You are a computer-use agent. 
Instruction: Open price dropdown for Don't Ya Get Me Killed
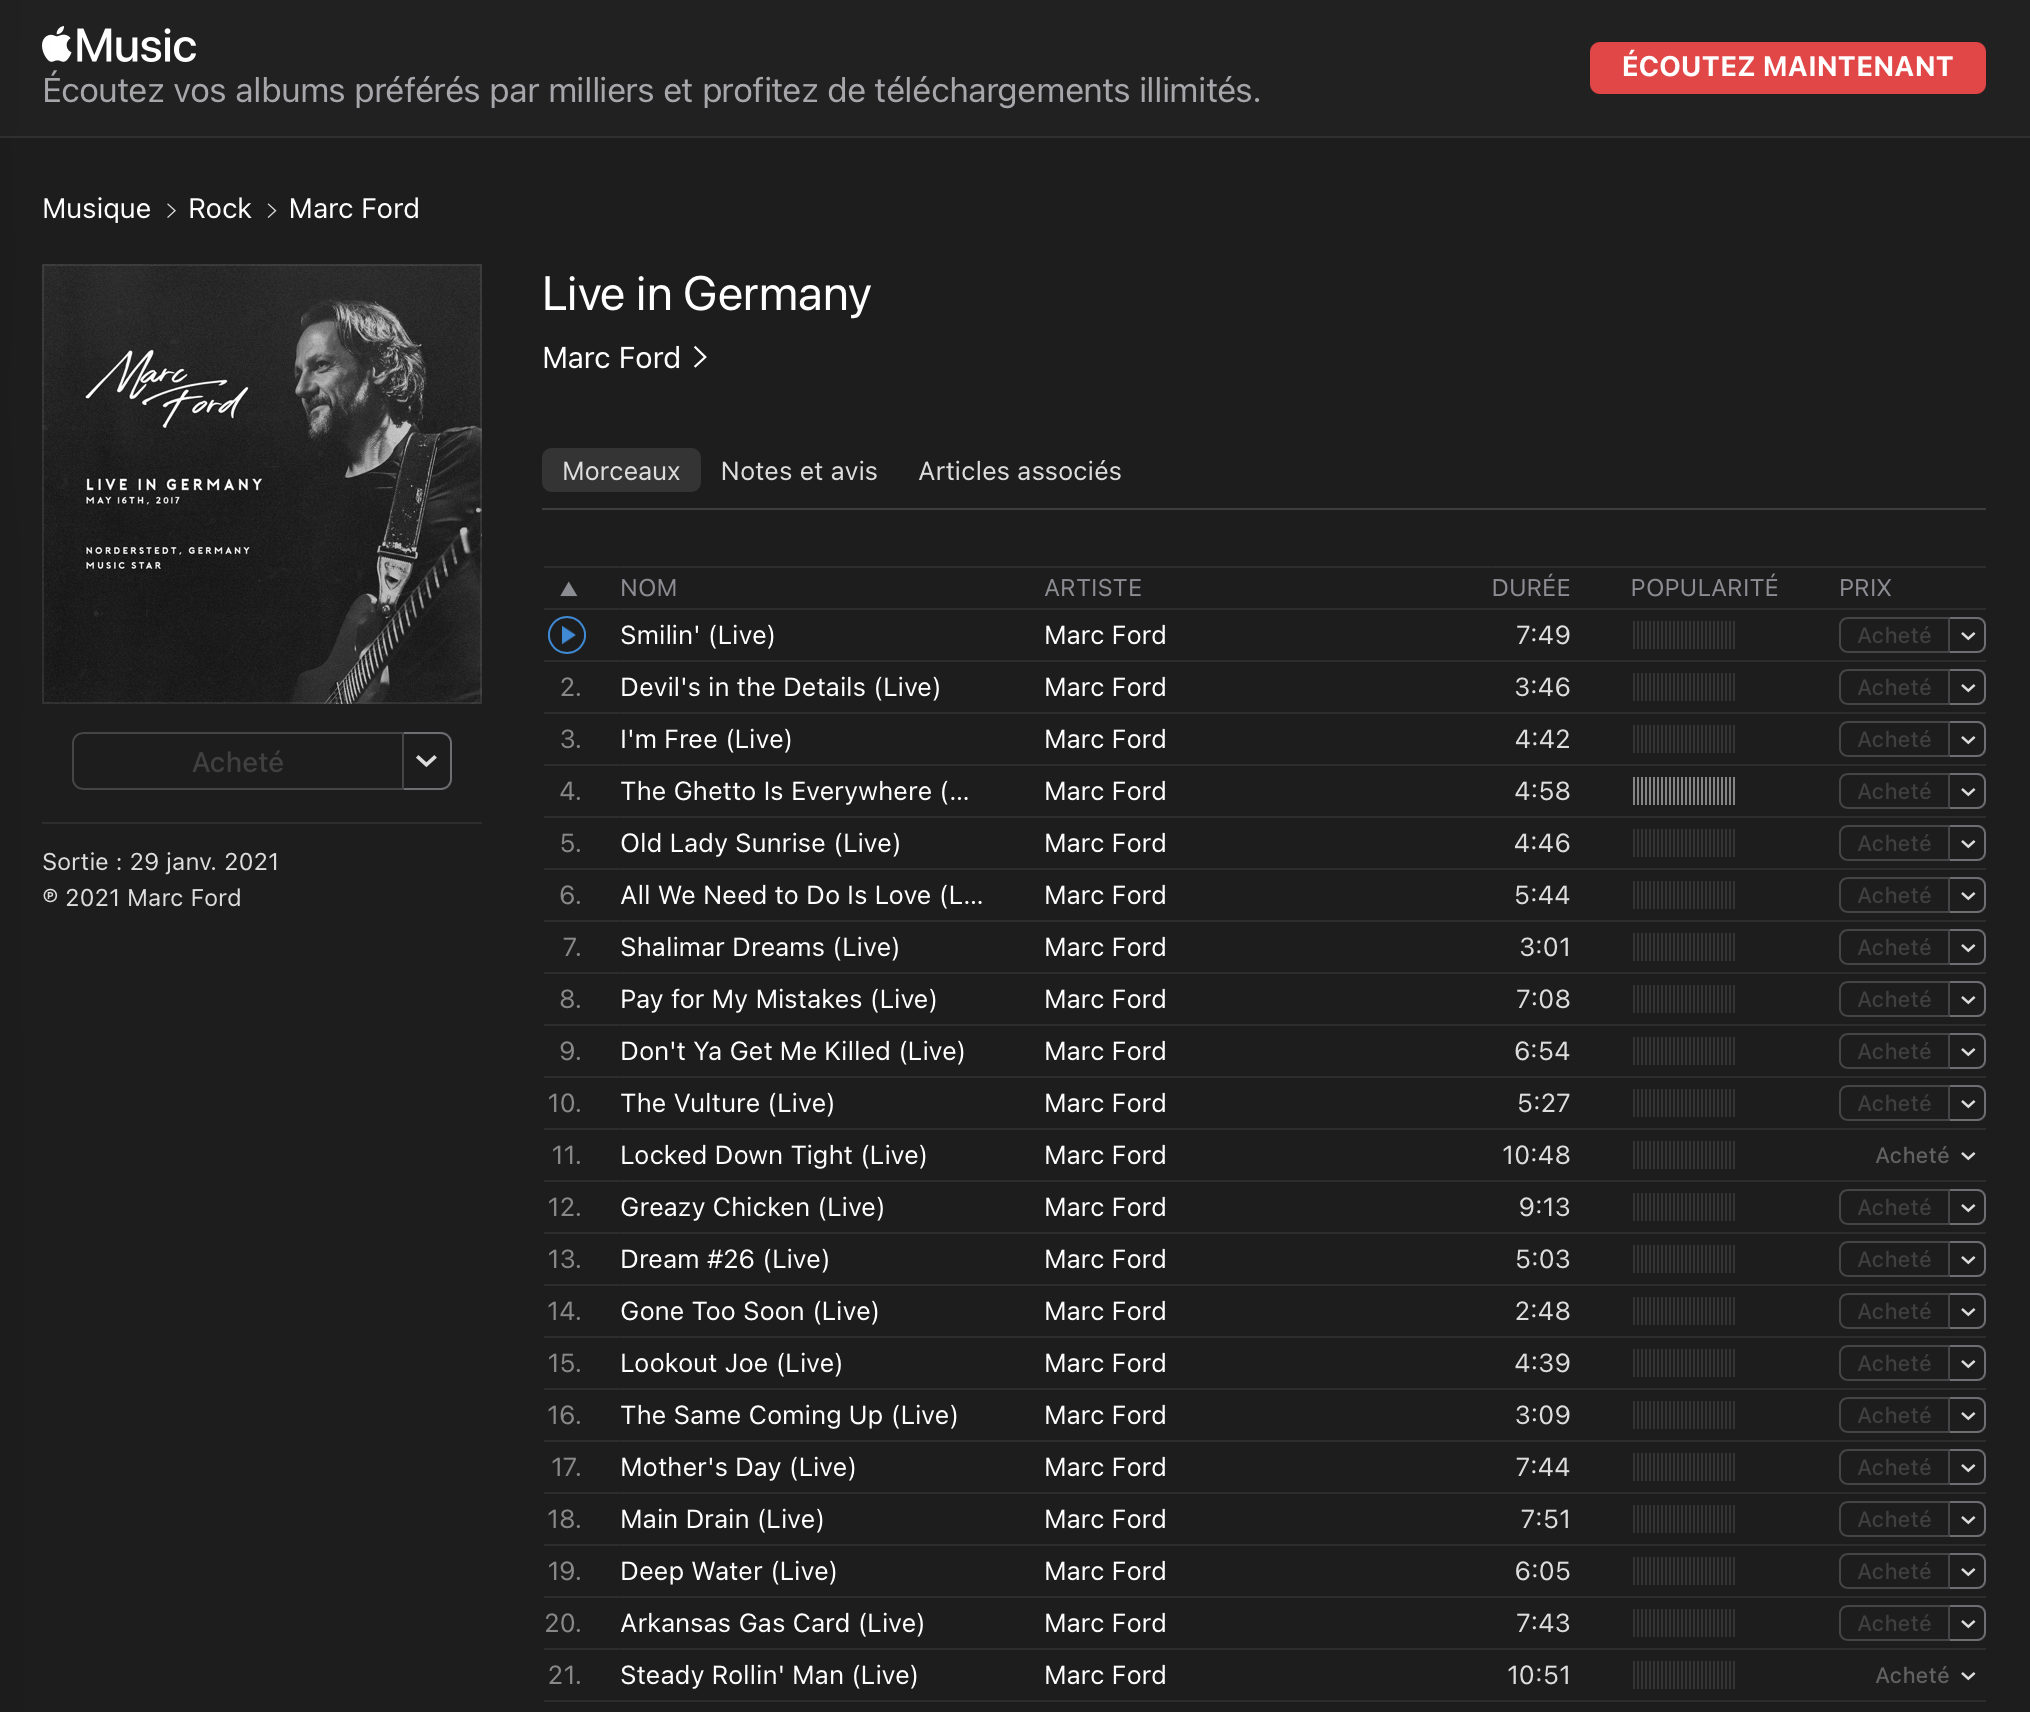tap(1967, 1051)
